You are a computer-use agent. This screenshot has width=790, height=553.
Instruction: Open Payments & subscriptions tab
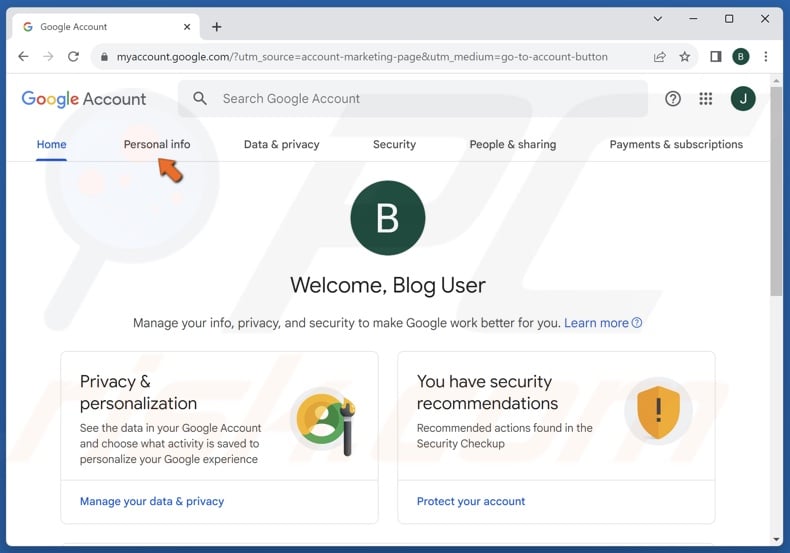tap(676, 145)
